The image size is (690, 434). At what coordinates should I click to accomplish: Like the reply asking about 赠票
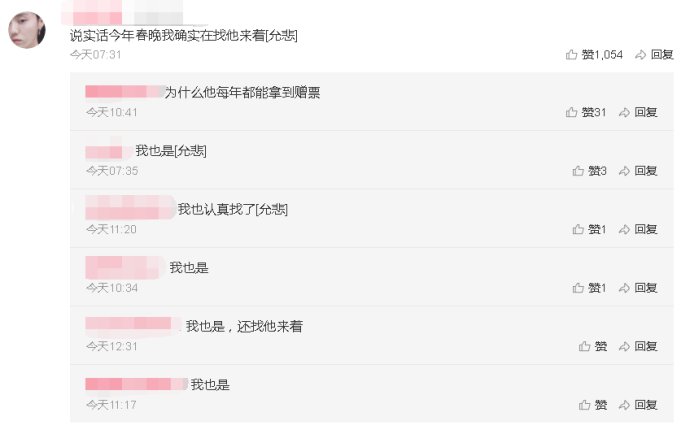pyautogui.click(x=586, y=113)
